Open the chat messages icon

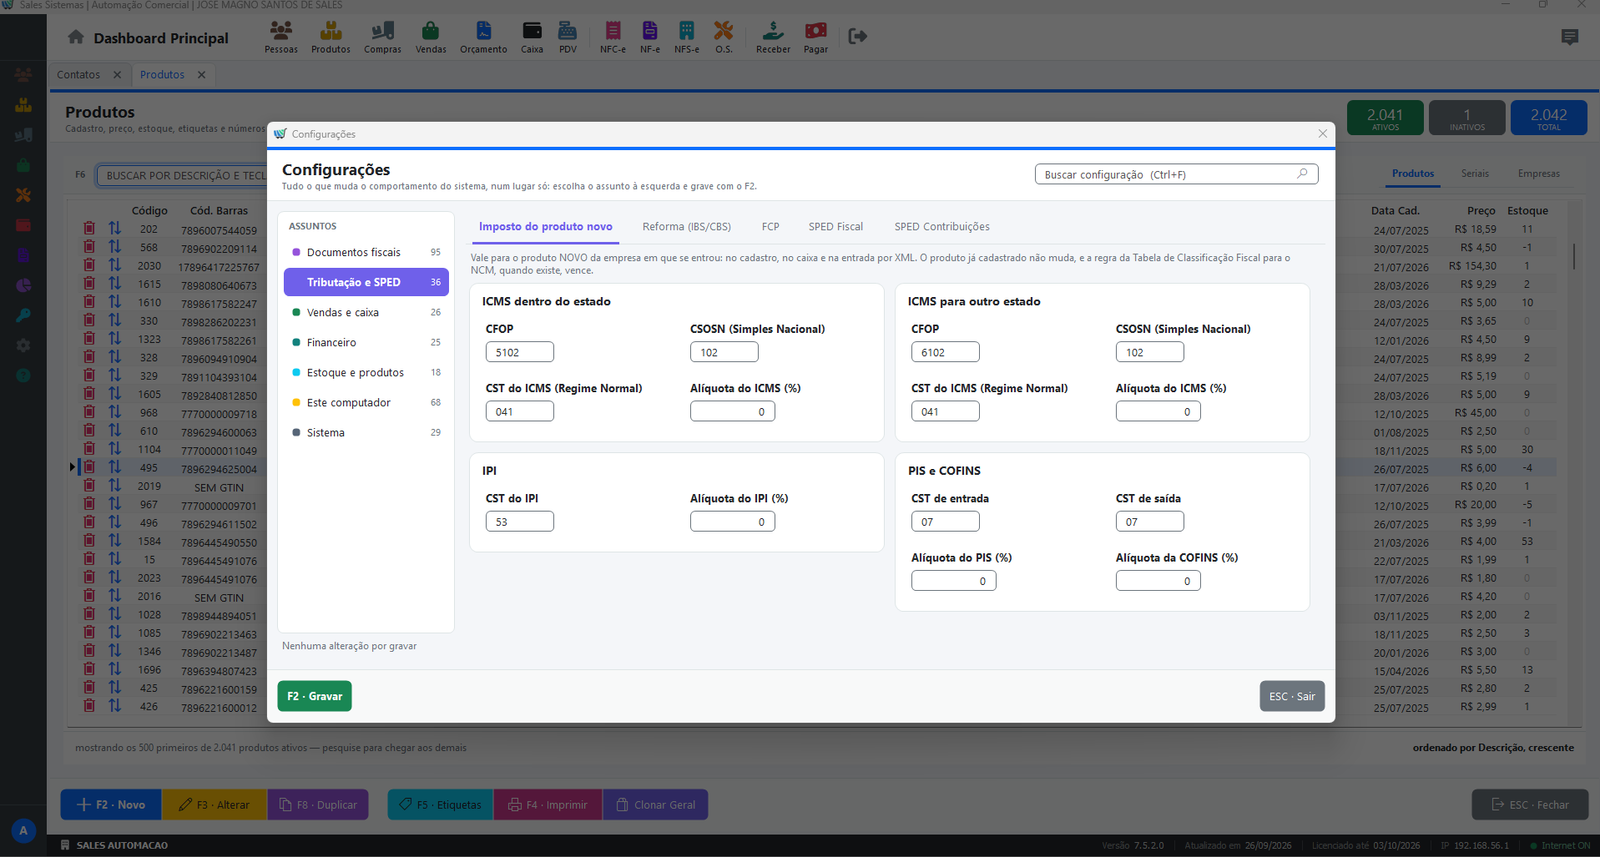[1570, 37]
